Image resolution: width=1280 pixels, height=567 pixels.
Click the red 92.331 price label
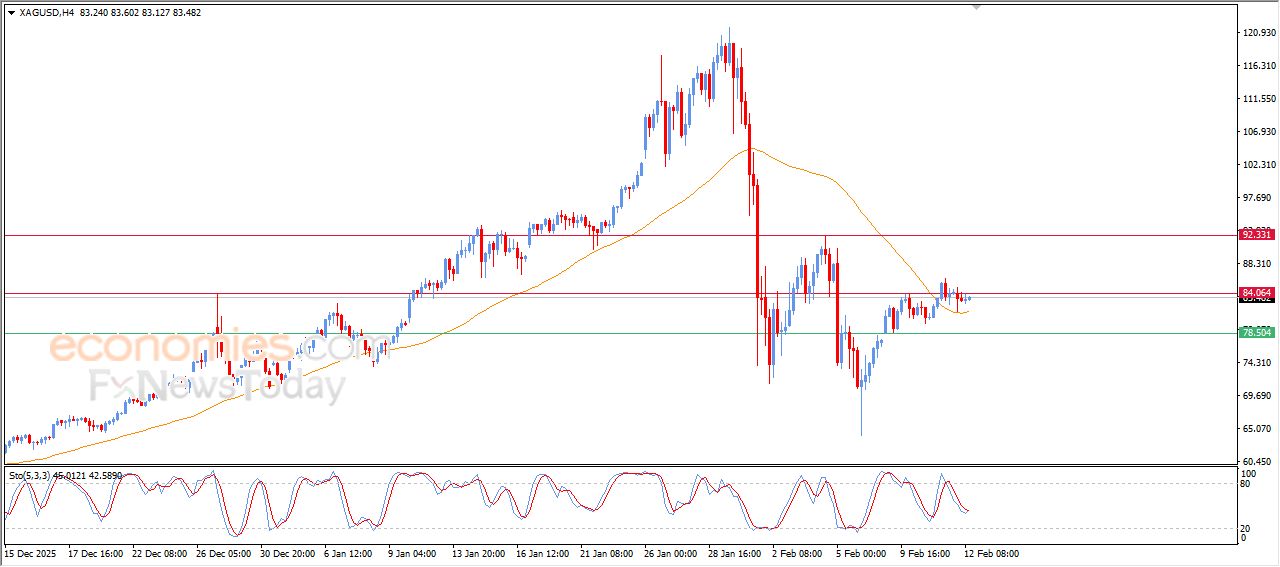click(x=1256, y=235)
